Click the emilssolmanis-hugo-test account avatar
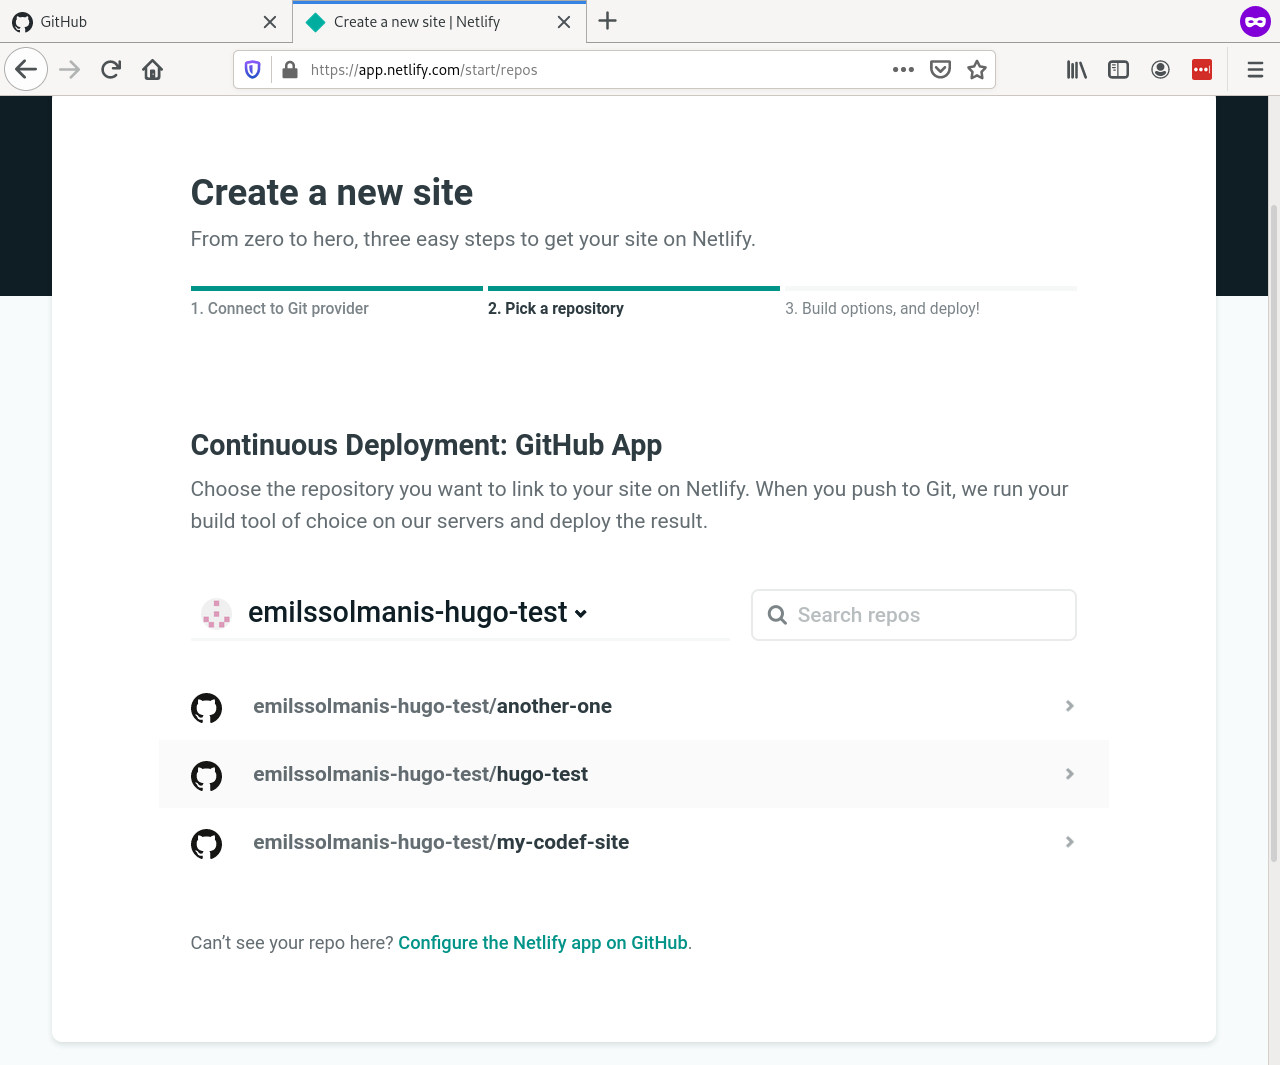Viewport: 1280px width, 1065px height. (x=216, y=613)
